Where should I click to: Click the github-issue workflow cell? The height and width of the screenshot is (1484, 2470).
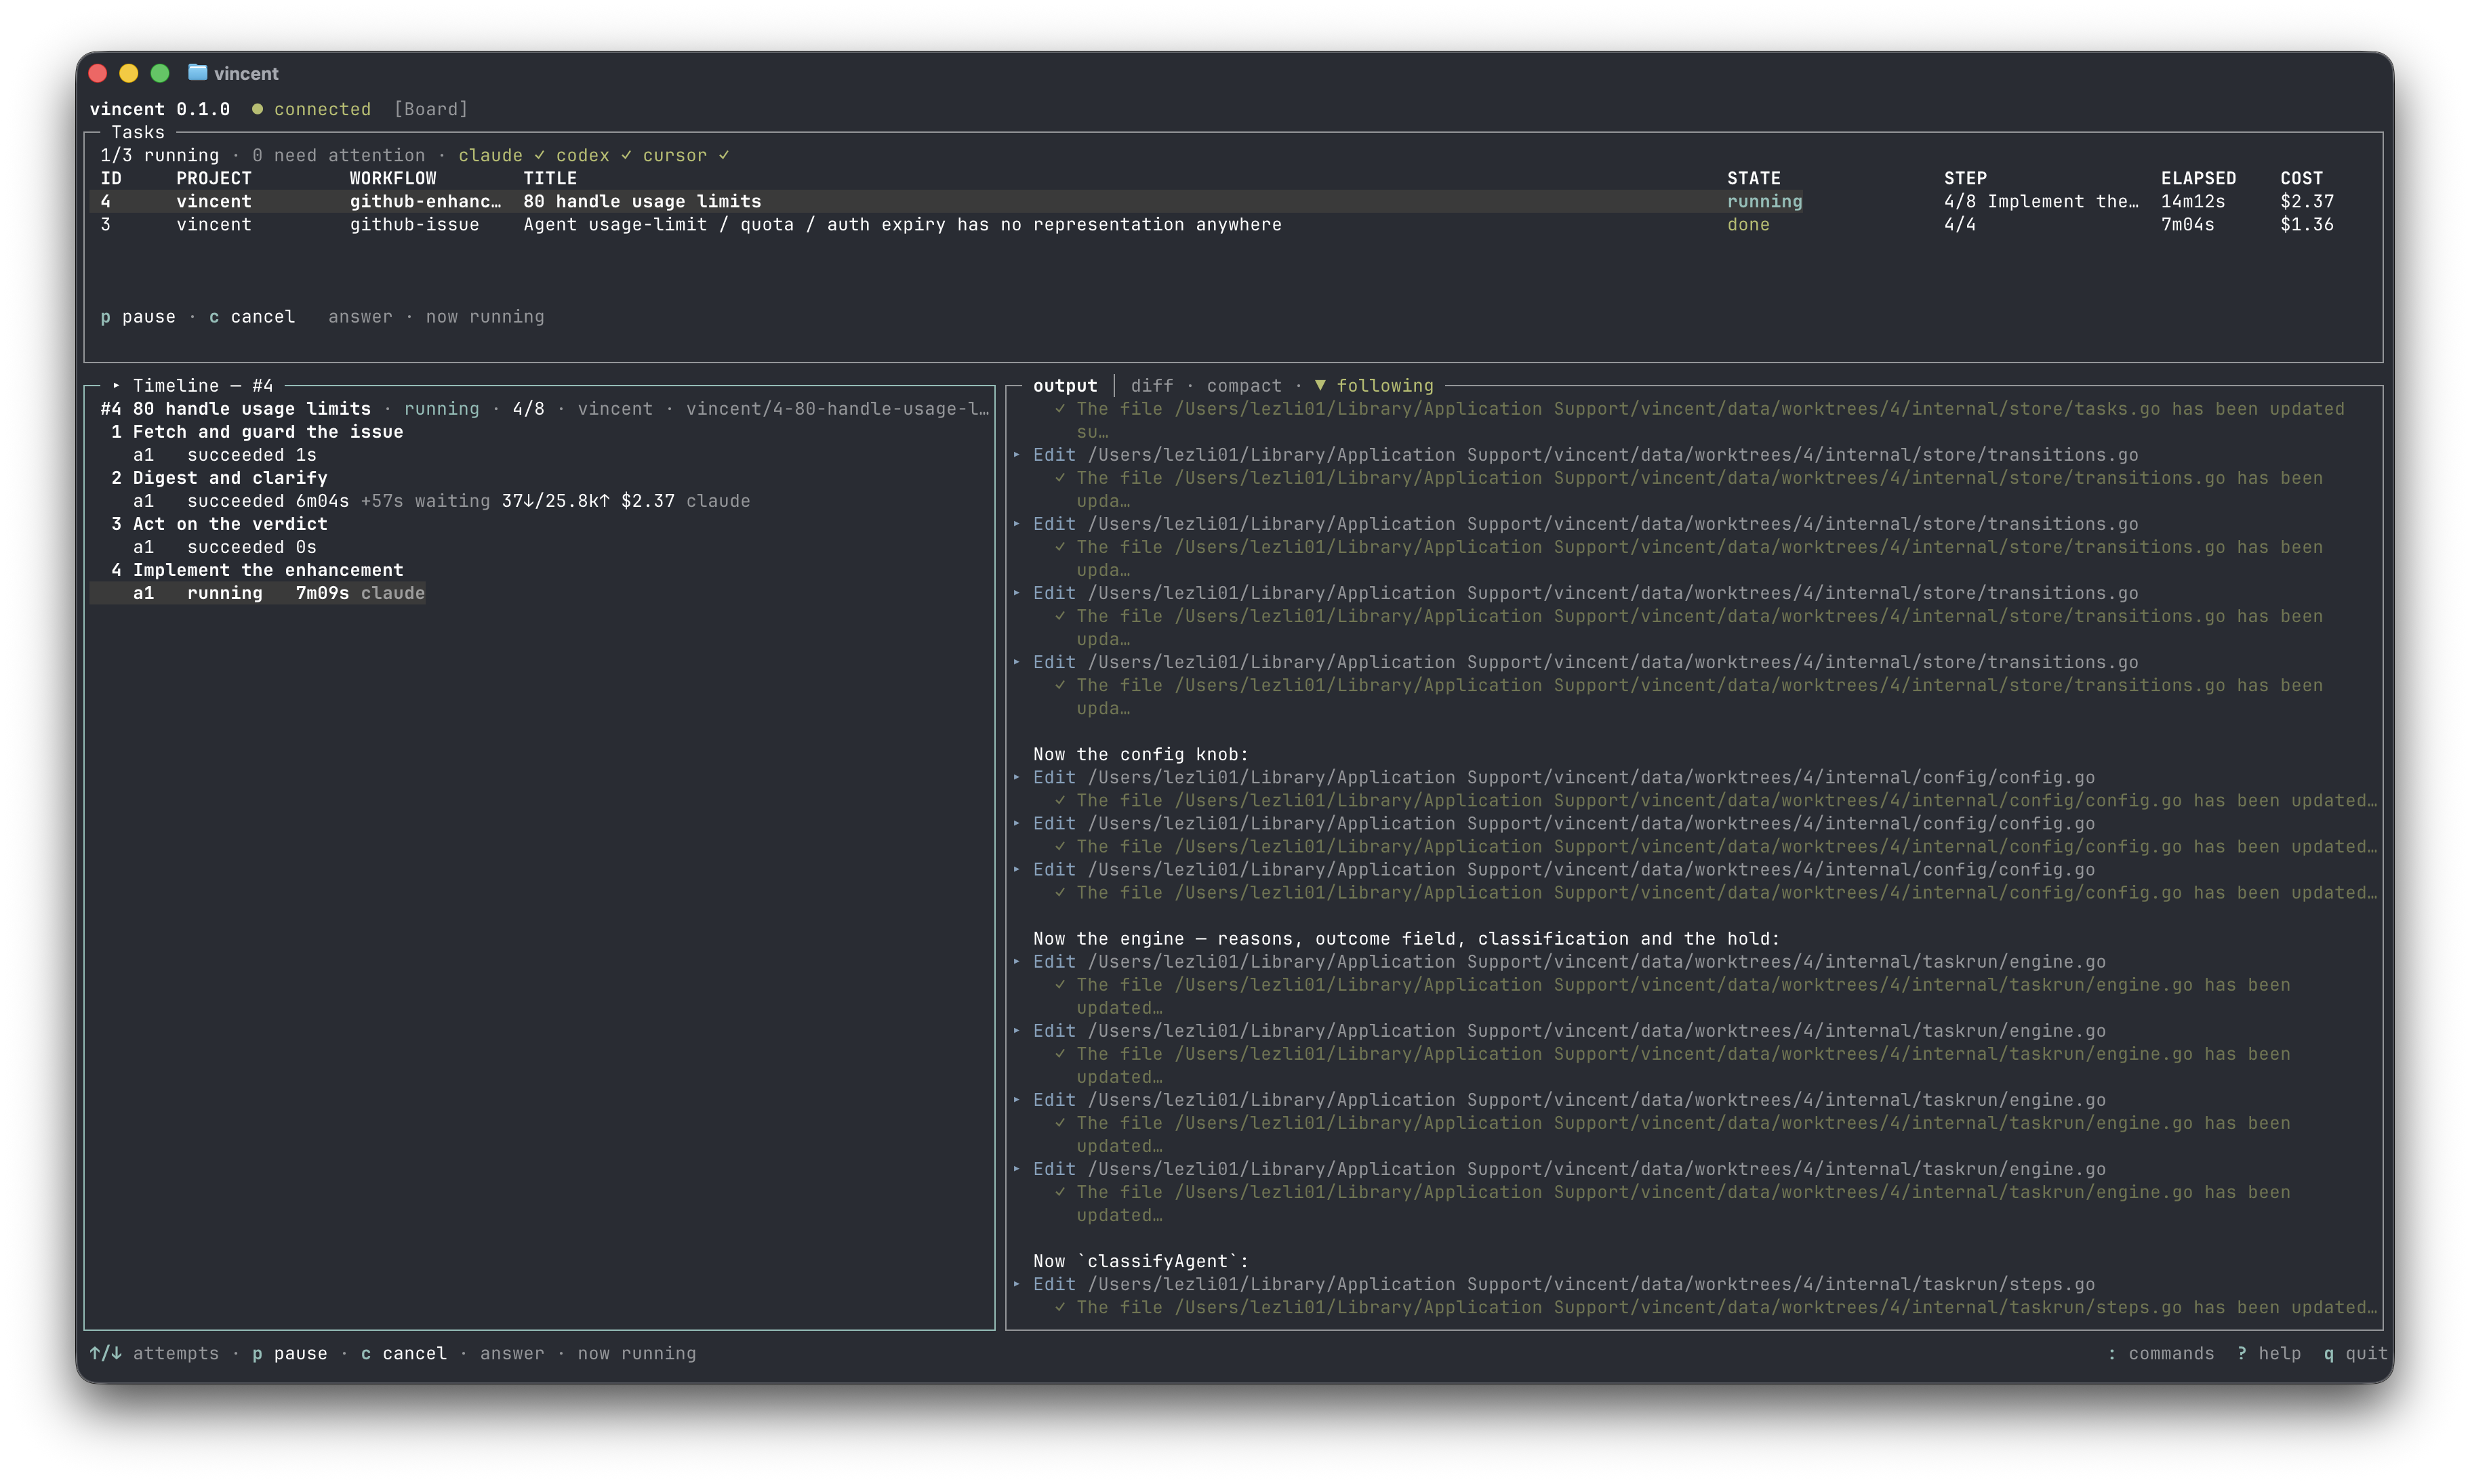[x=414, y=224]
